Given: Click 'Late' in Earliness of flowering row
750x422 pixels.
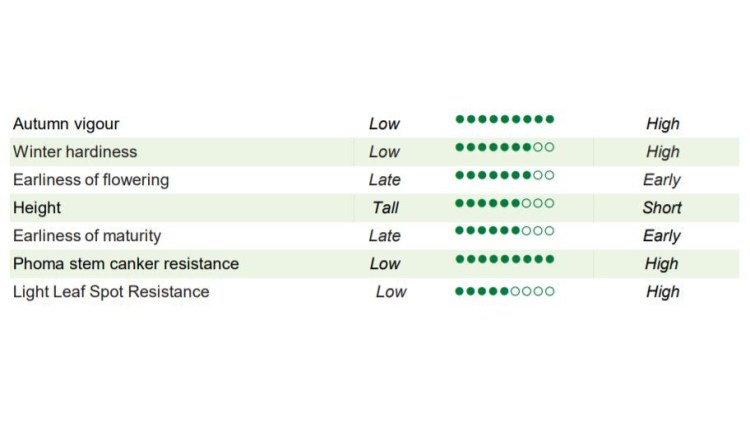Looking at the screenshot, I should click(384, 180).
